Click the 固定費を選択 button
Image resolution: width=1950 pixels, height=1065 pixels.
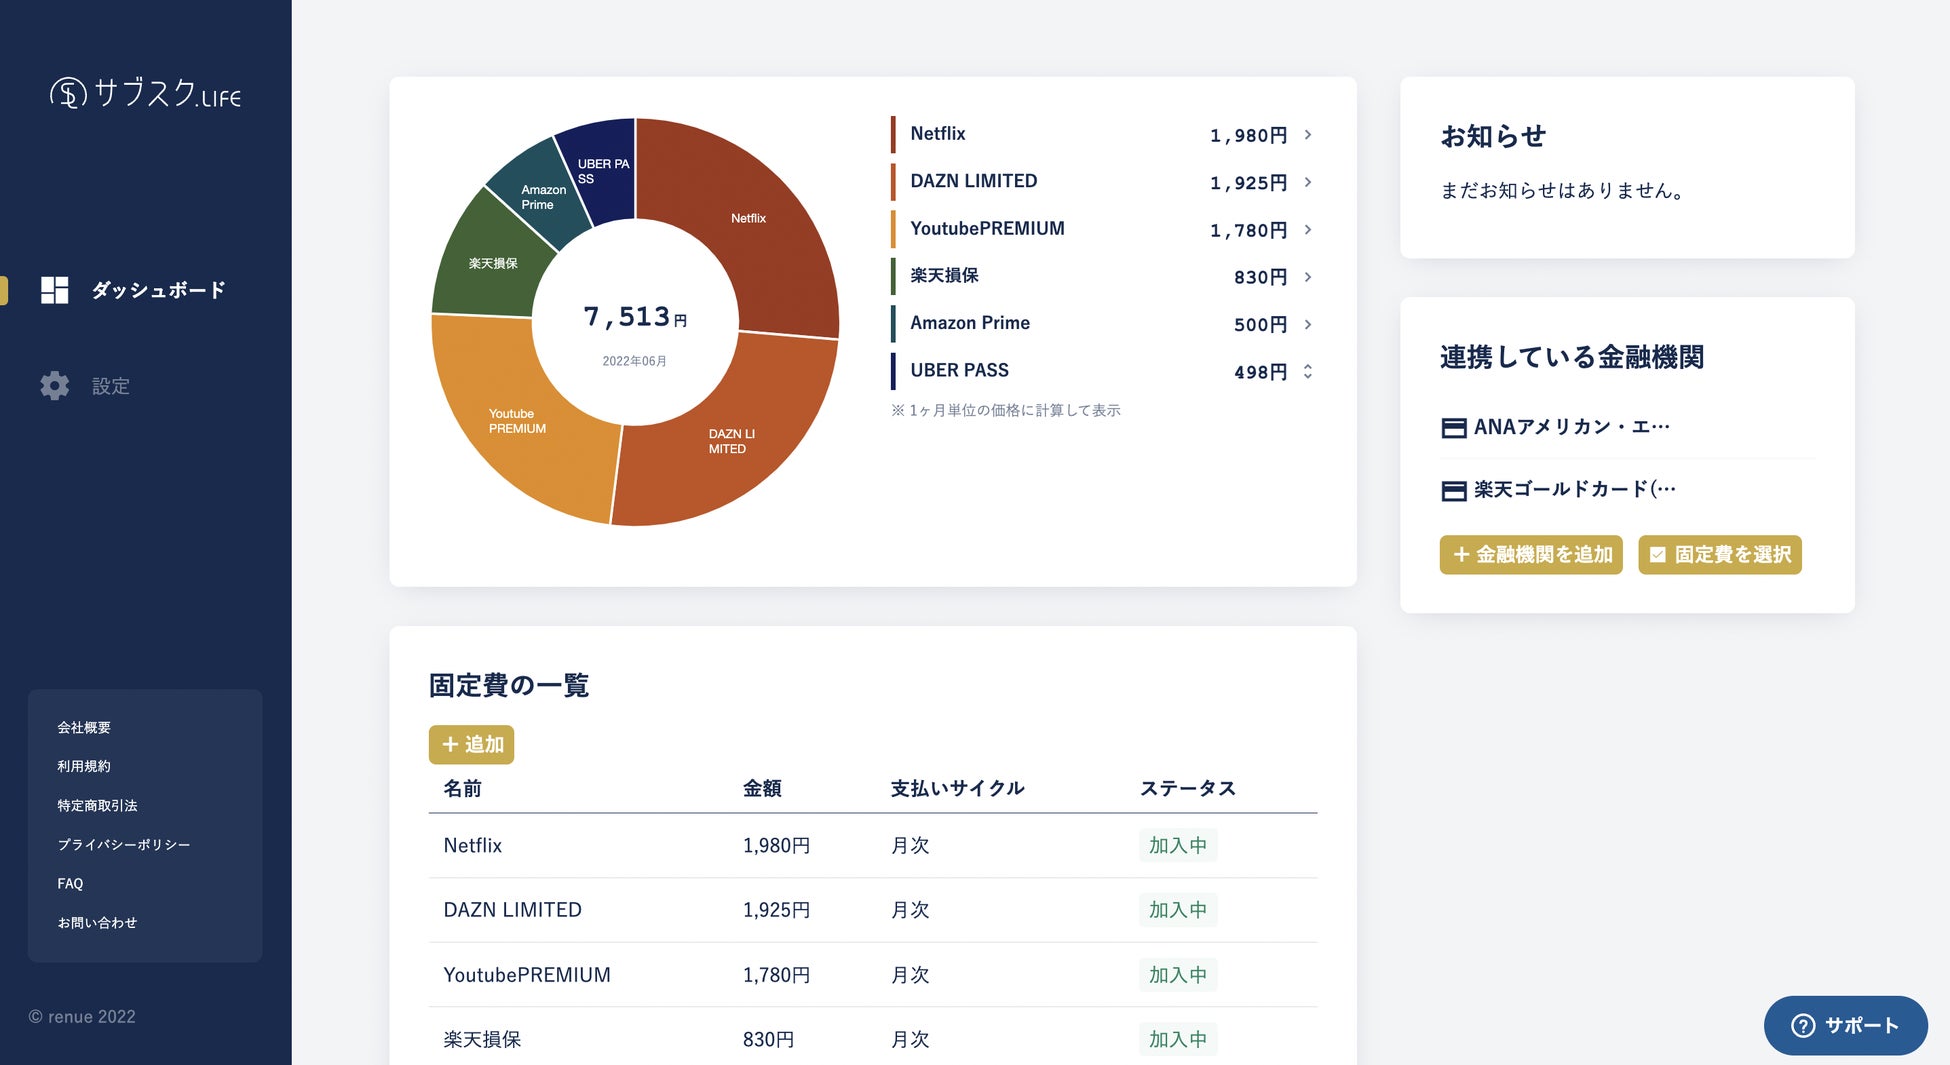(1720, 555)
